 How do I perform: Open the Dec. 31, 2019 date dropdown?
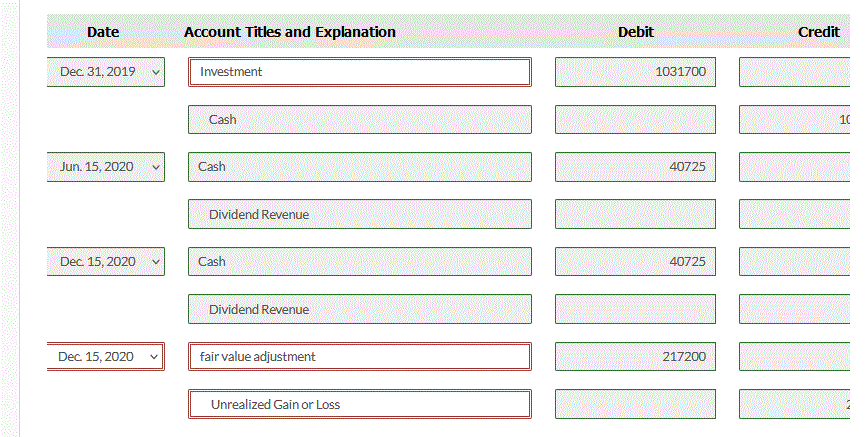click(105, 72)
